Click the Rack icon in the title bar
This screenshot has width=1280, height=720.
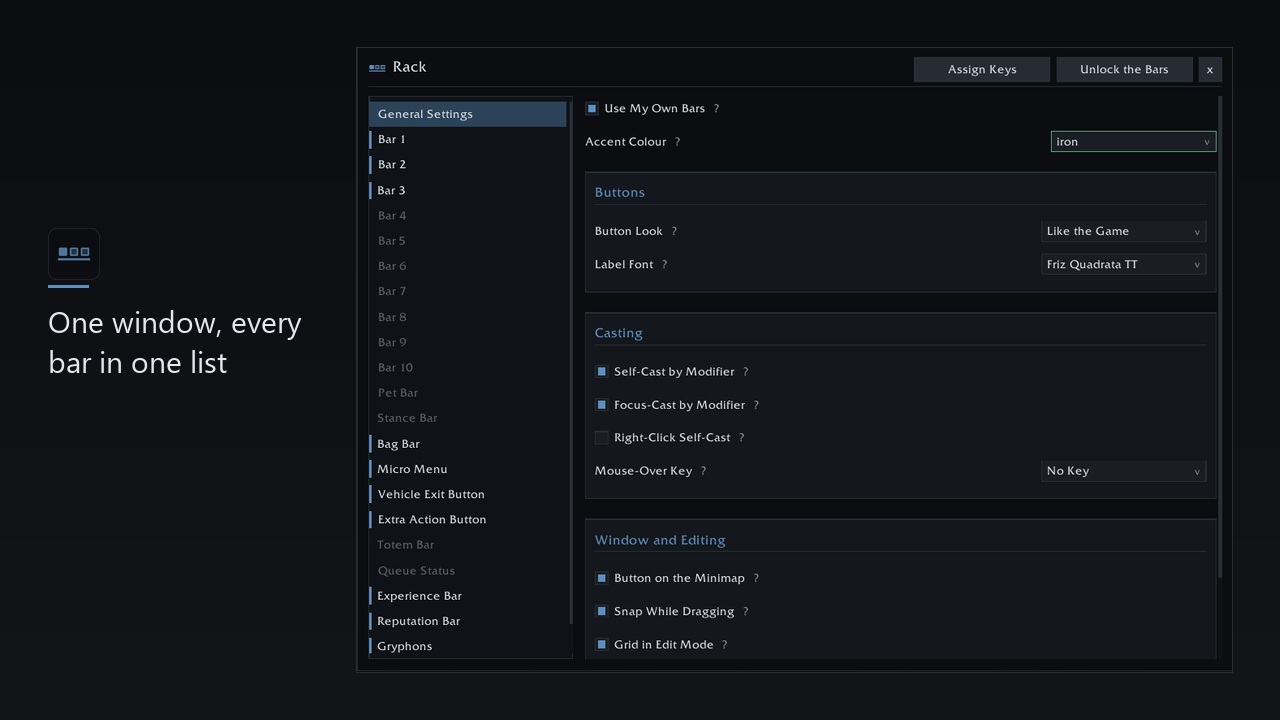coord(377,68)
